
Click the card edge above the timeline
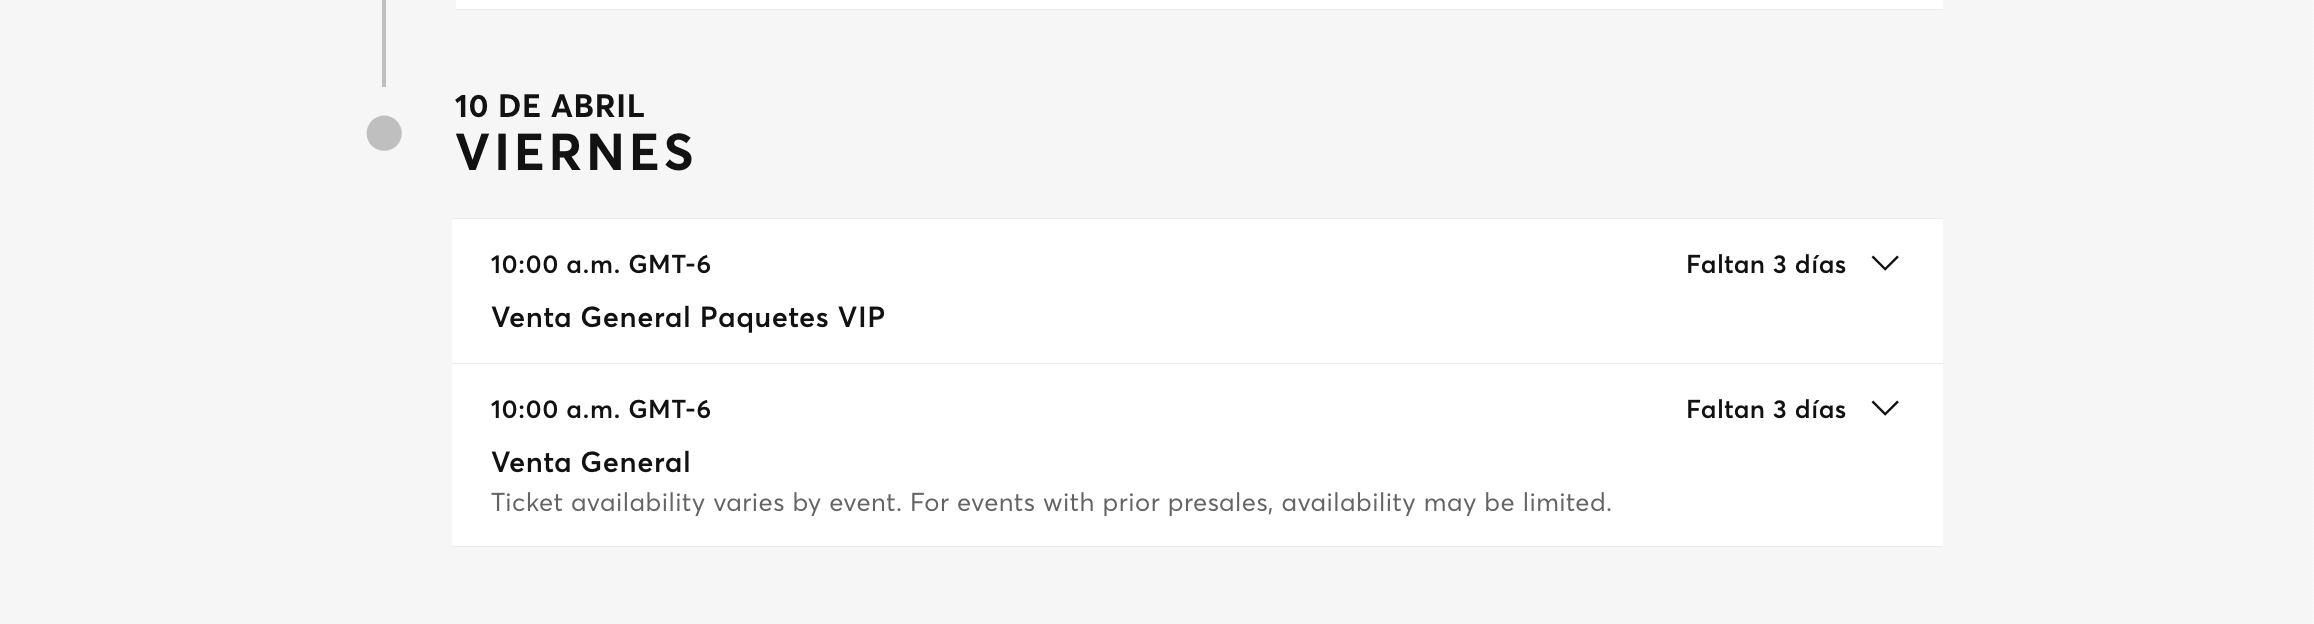[x=1198, y=5]
